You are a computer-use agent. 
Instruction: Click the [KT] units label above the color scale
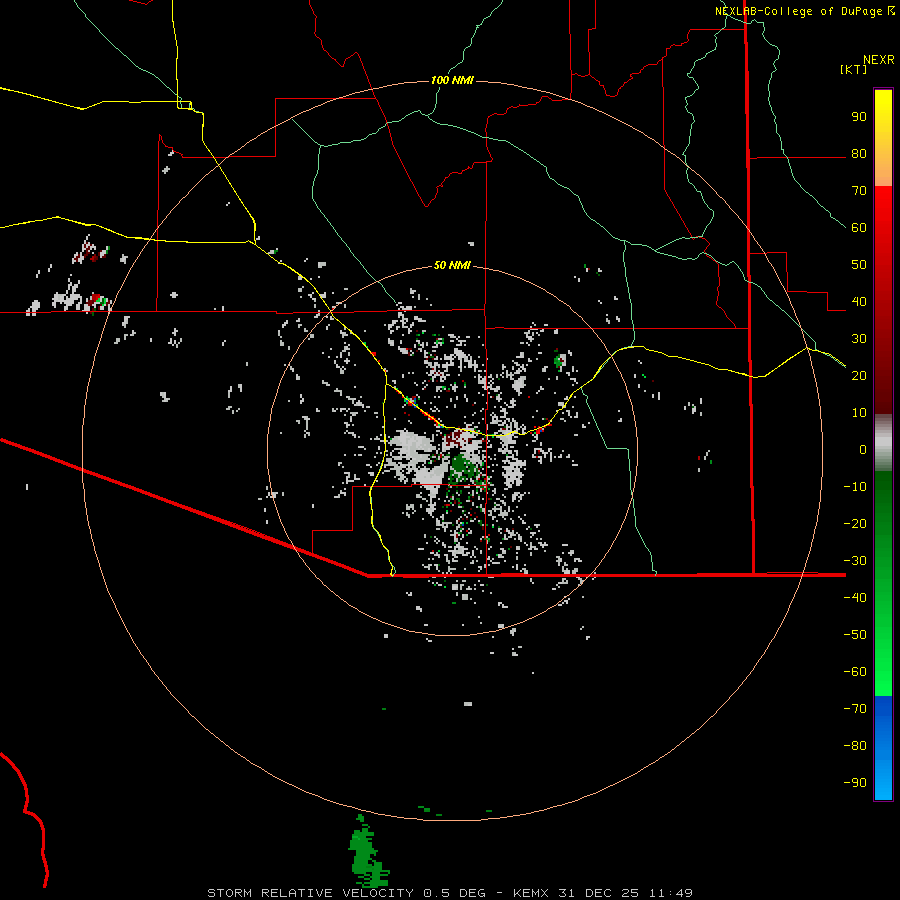pyautogui.click(x=854, y=69)
